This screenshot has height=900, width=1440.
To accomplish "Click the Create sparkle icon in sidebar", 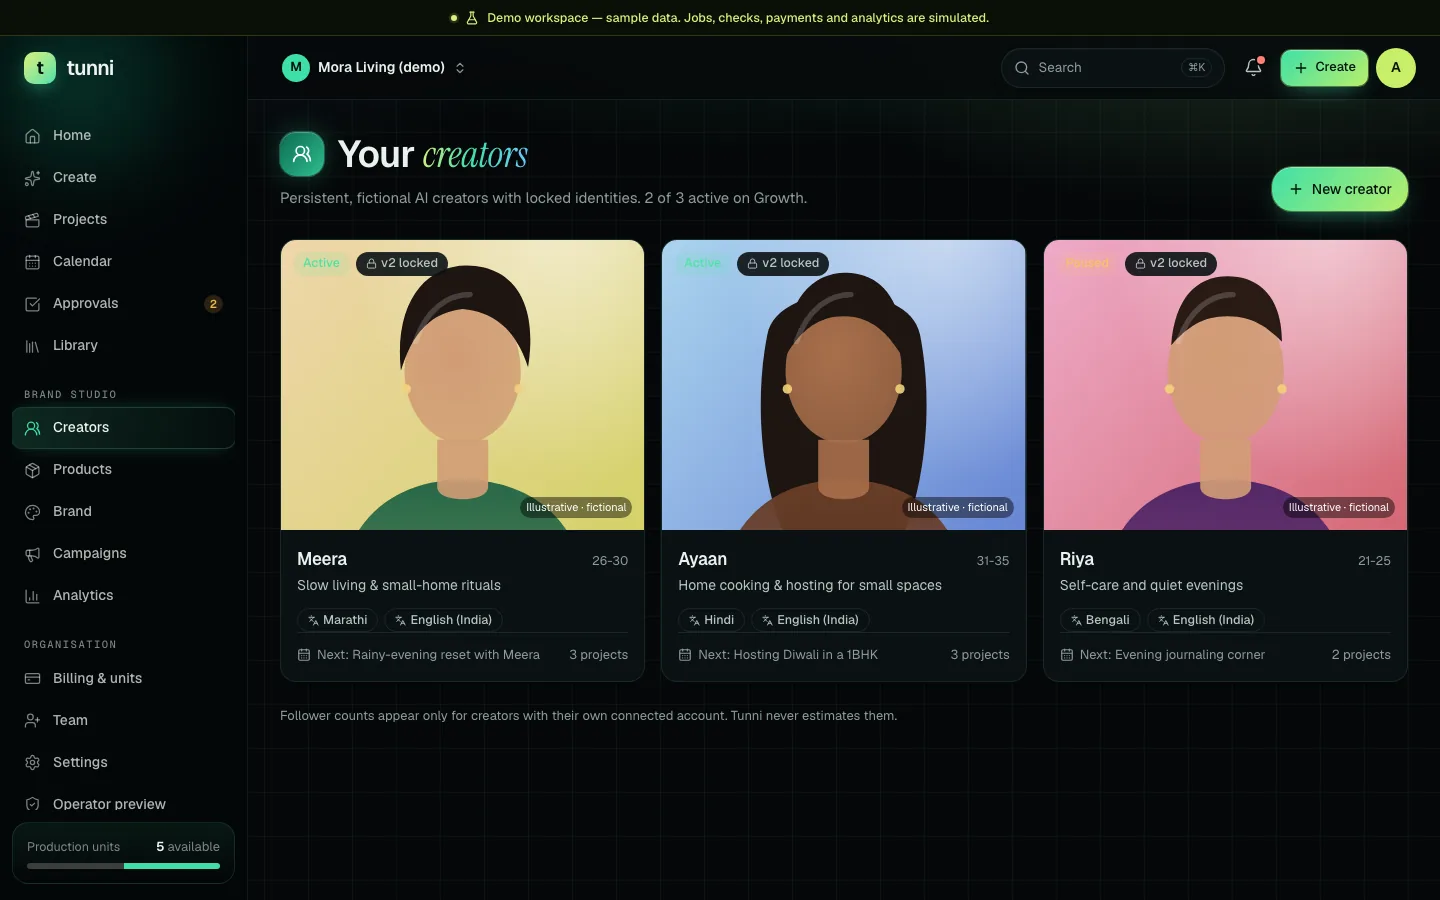I will point(33,178).
